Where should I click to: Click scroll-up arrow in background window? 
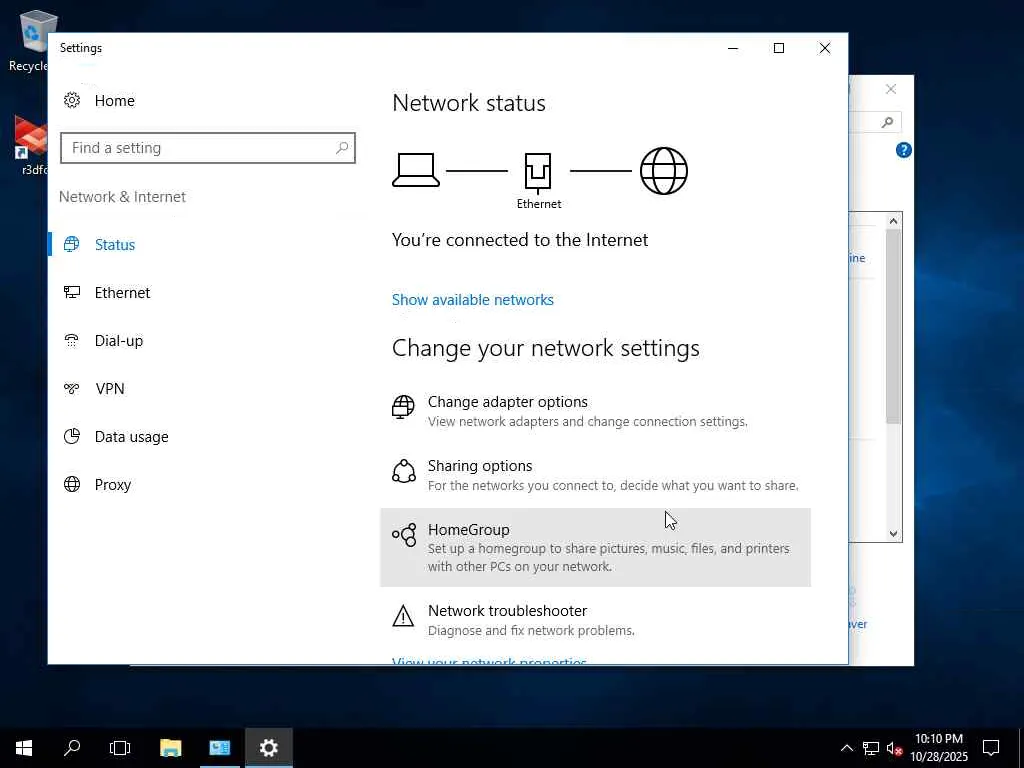coord(893,221)
